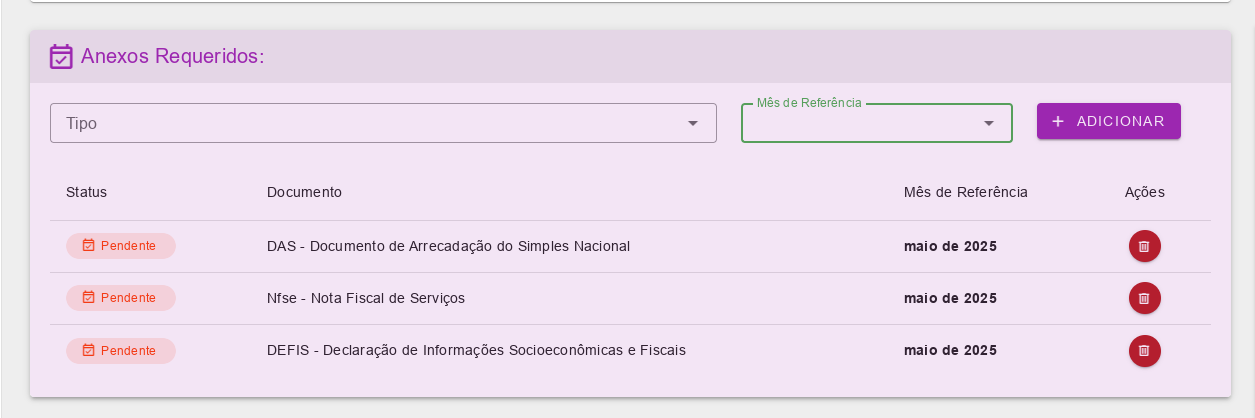Delete the DEFIS declaration row

1144,351
